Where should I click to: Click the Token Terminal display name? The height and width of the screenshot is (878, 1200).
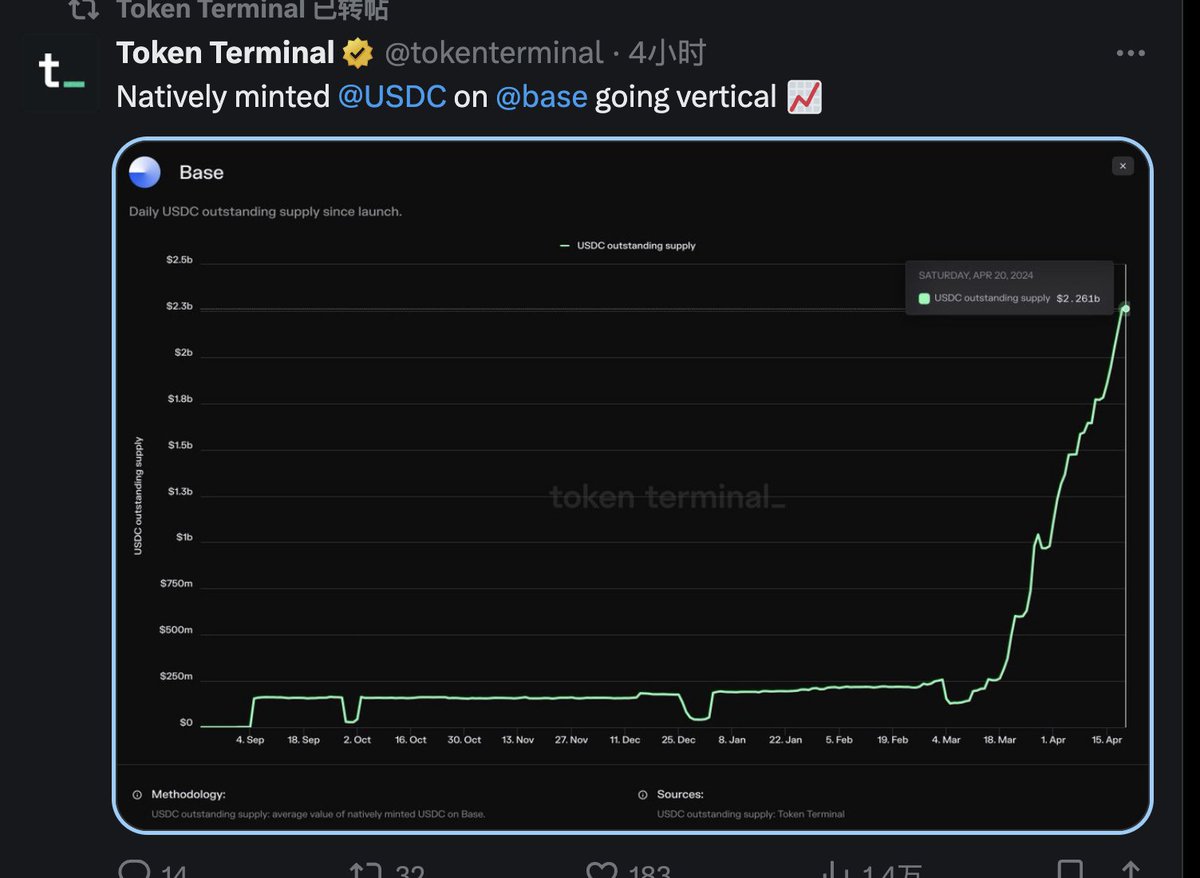point(225,53)
